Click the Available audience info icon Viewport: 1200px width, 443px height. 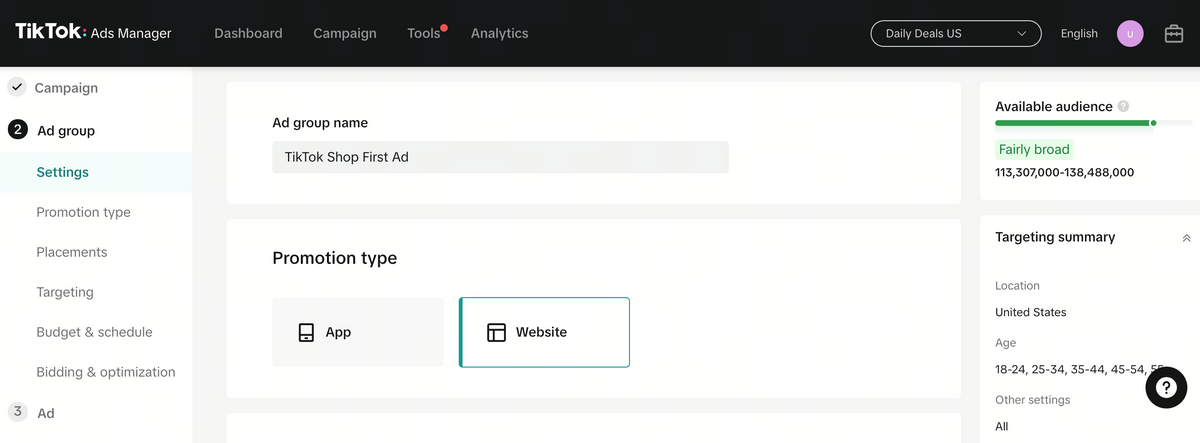1124,107
